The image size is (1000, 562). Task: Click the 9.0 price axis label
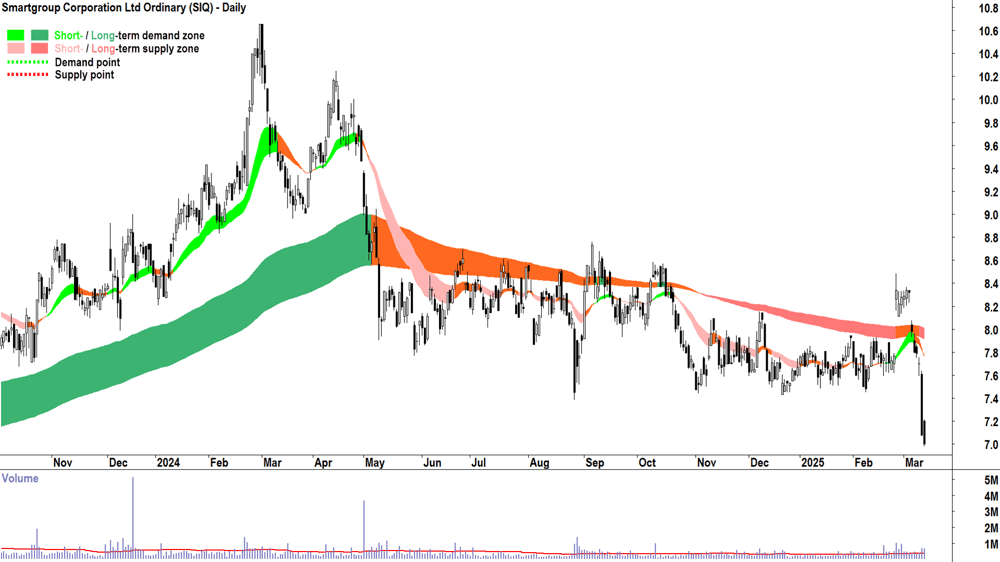point(991,216)
